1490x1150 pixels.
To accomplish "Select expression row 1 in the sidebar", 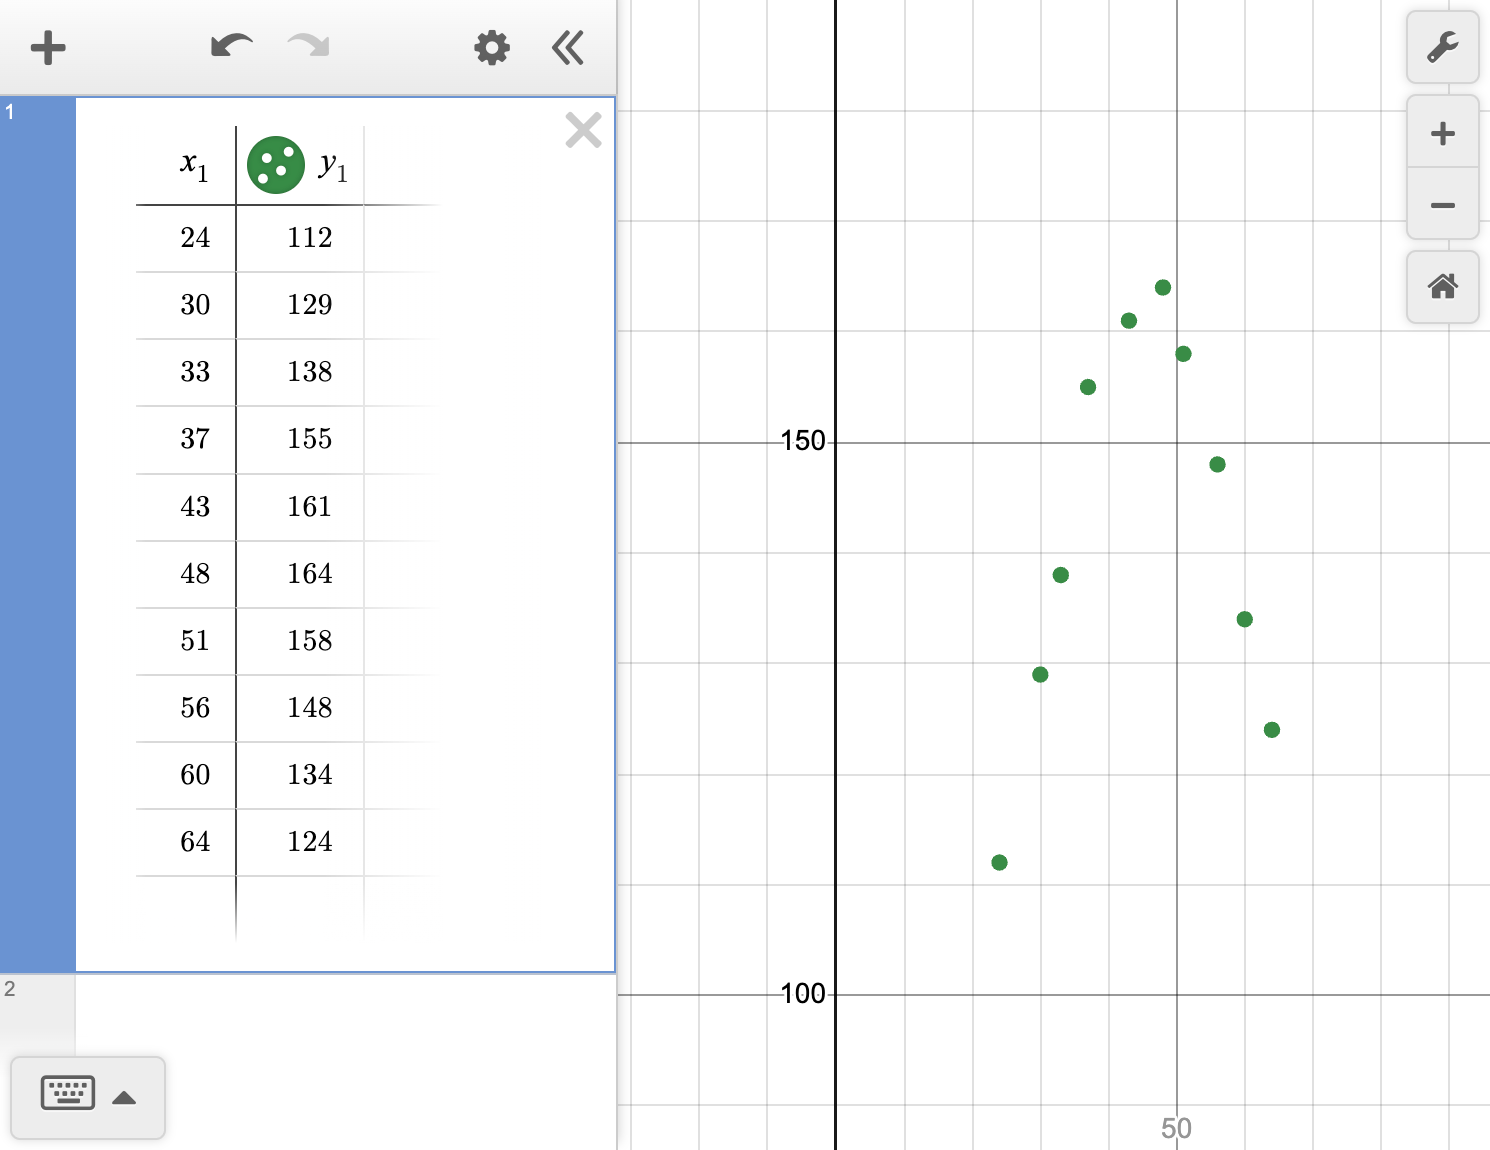I will coord(38,300).
